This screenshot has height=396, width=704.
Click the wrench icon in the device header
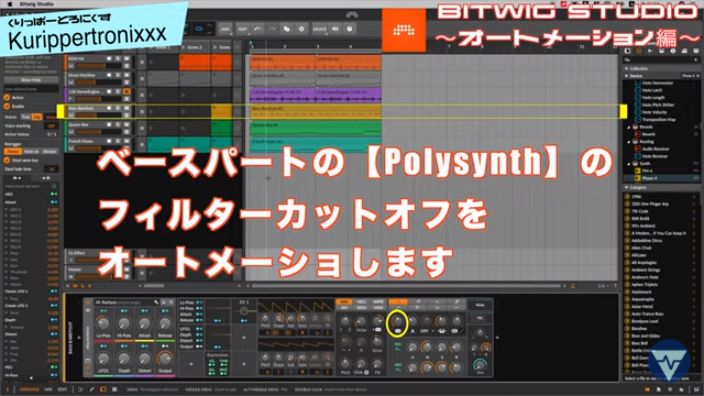click(x=156, y=303)
